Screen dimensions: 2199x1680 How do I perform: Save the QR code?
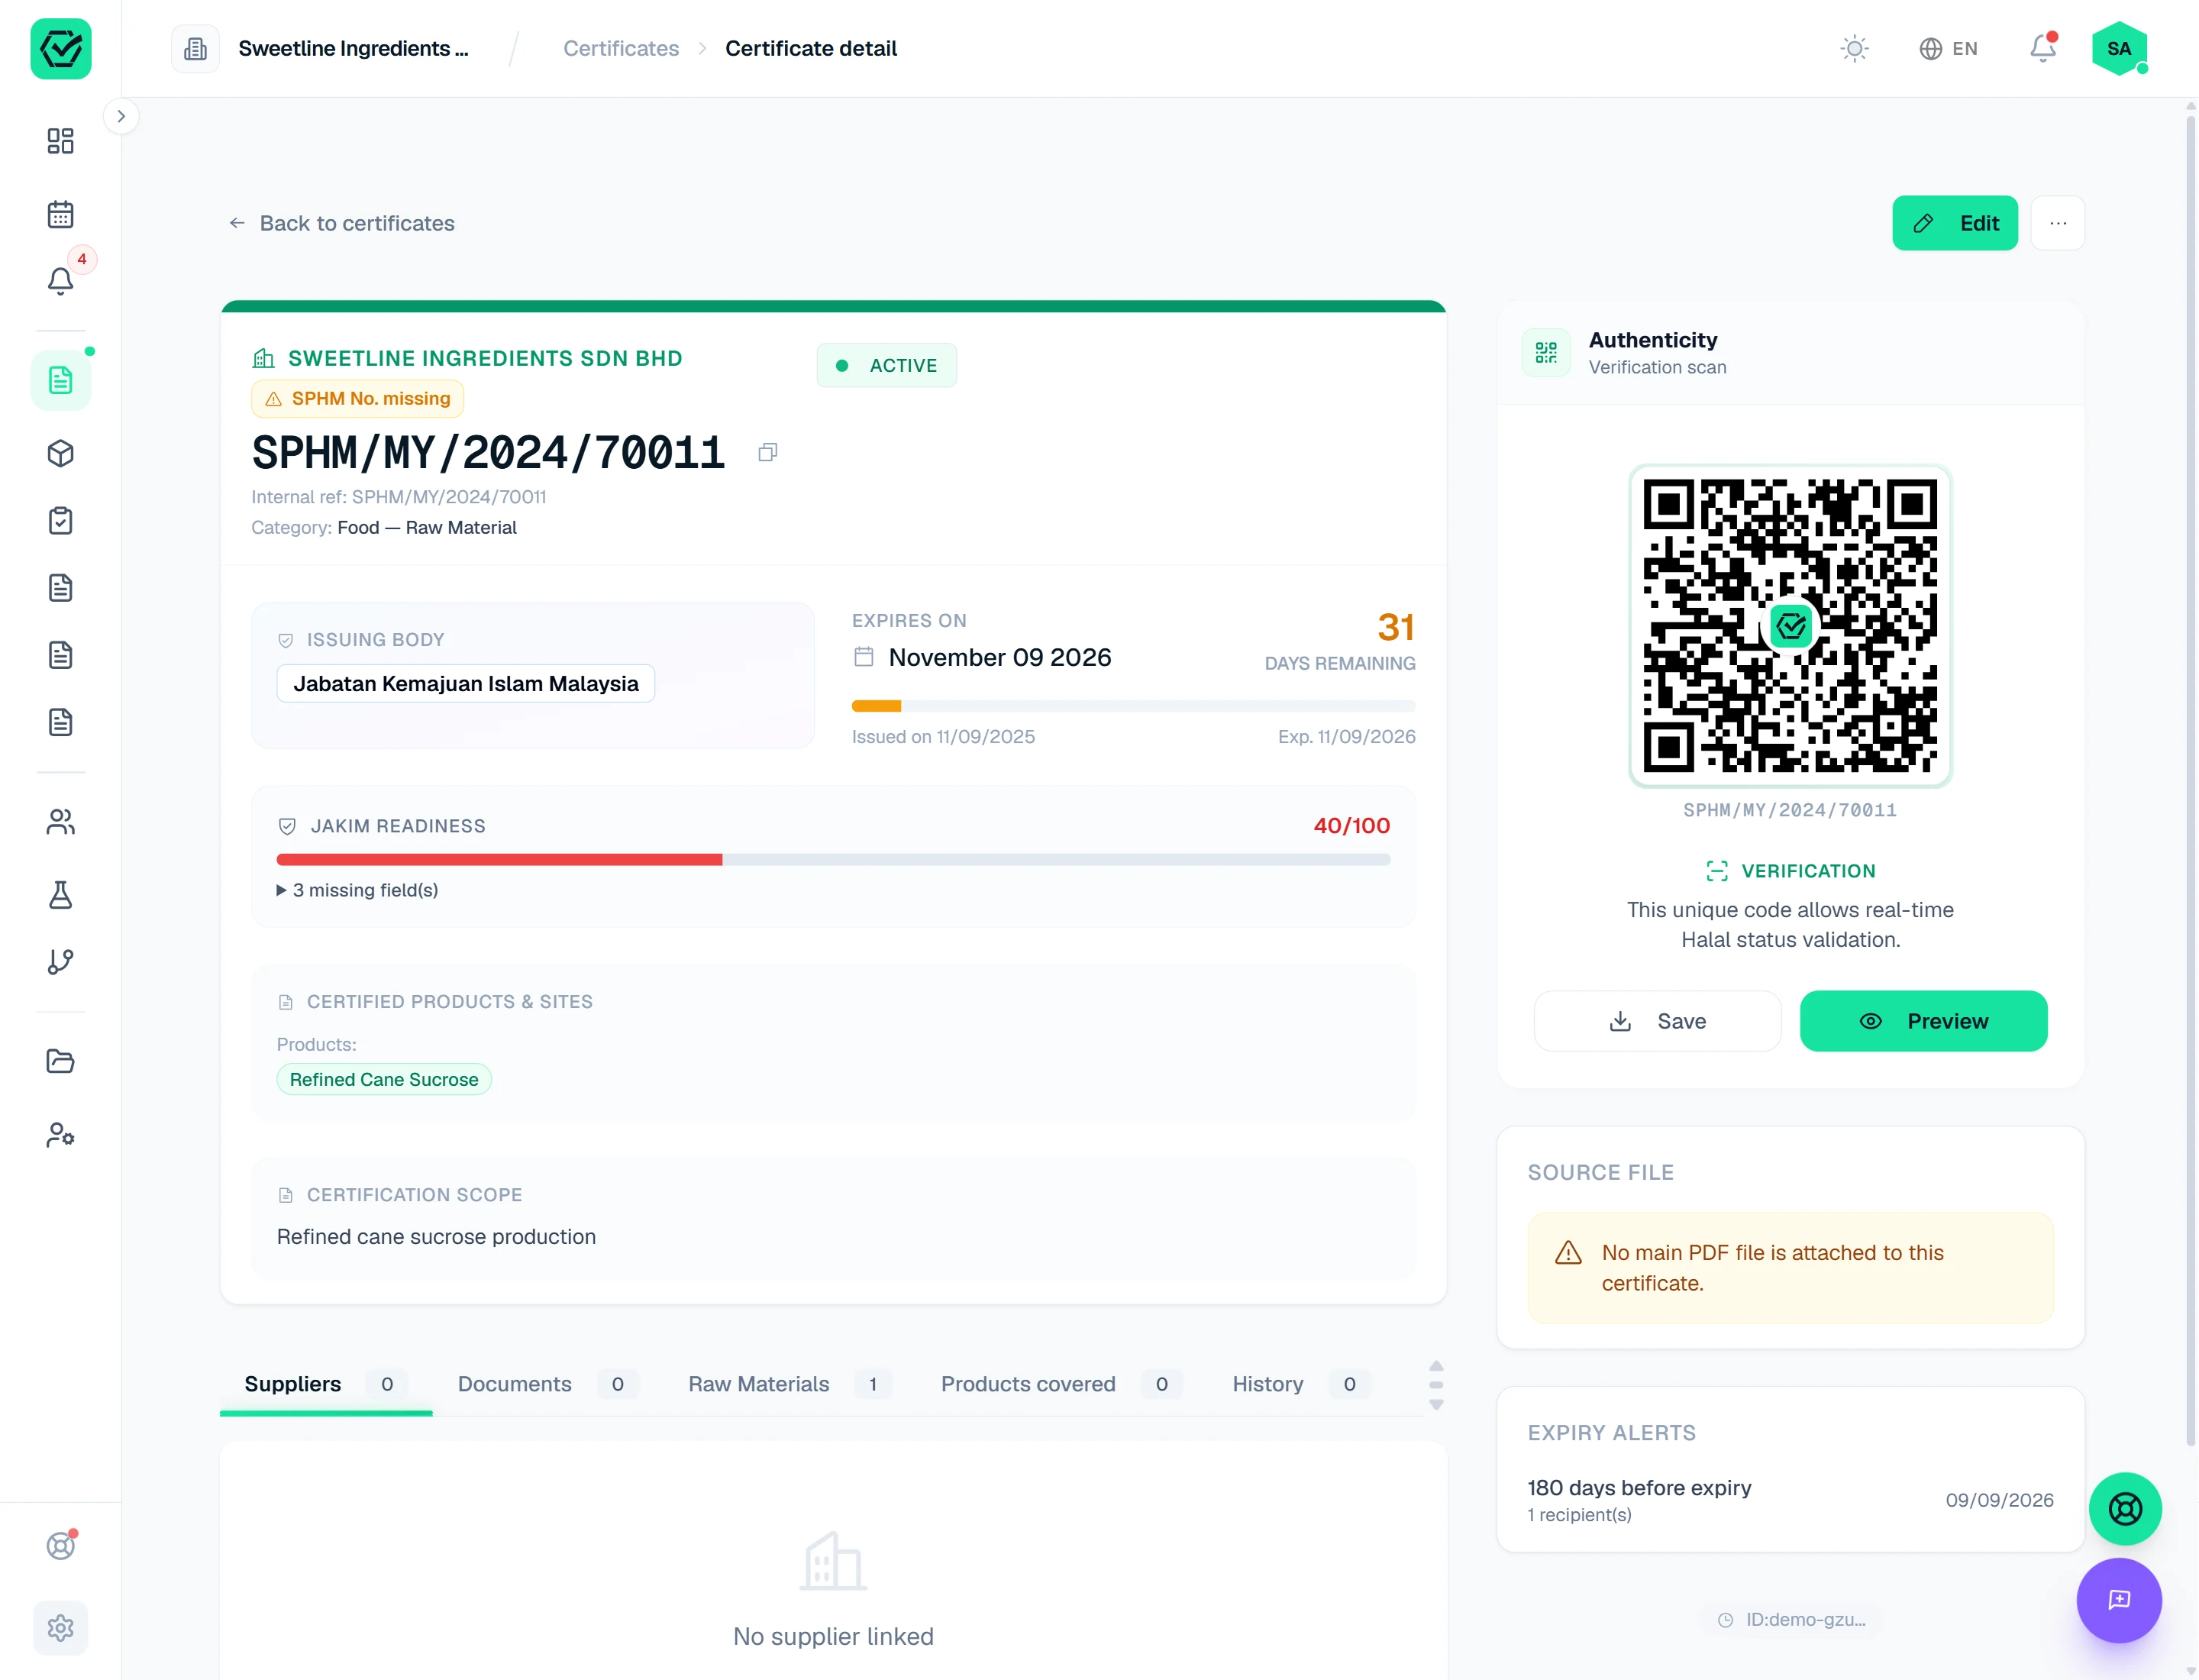click(1657, 1020)
